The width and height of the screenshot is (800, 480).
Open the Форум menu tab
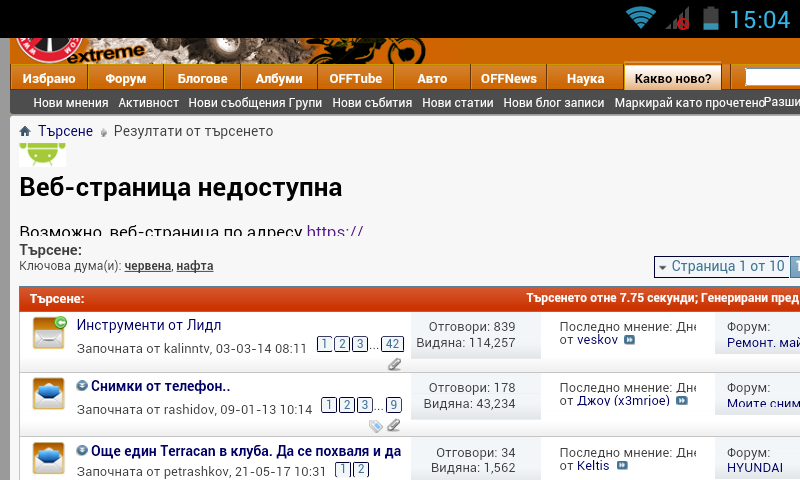(x=126, y=78)
